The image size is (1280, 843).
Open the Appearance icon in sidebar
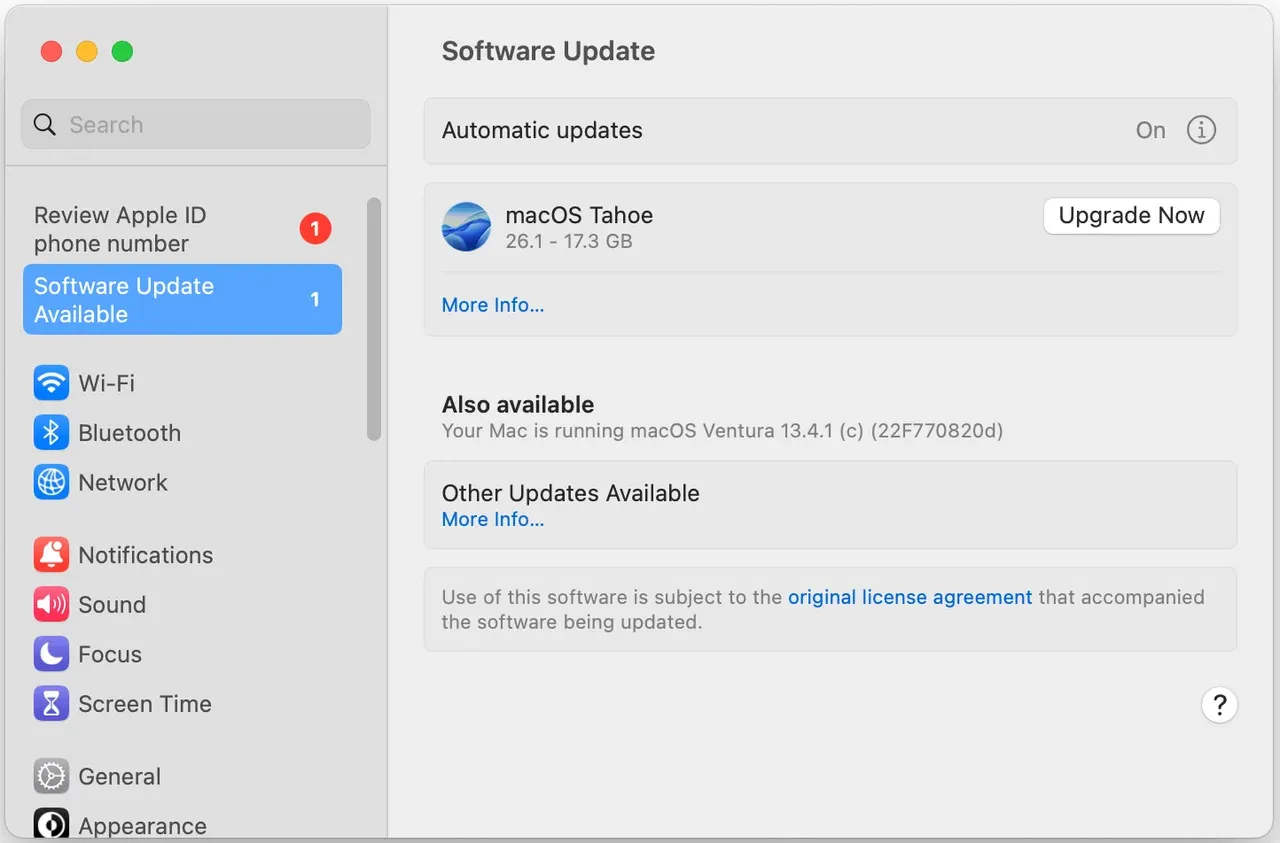[51, 825]
